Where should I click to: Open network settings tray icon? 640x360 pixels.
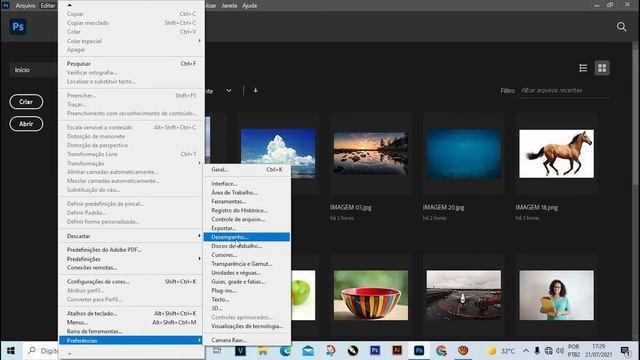549,351
